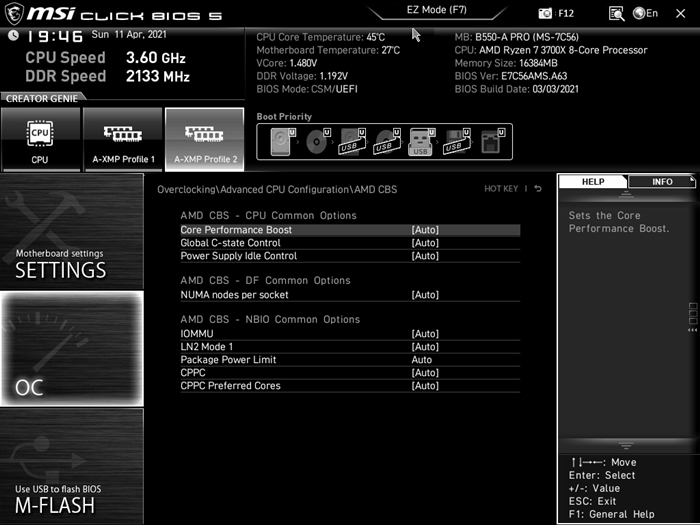Switch to the INFO tab

tap(662, 182)
